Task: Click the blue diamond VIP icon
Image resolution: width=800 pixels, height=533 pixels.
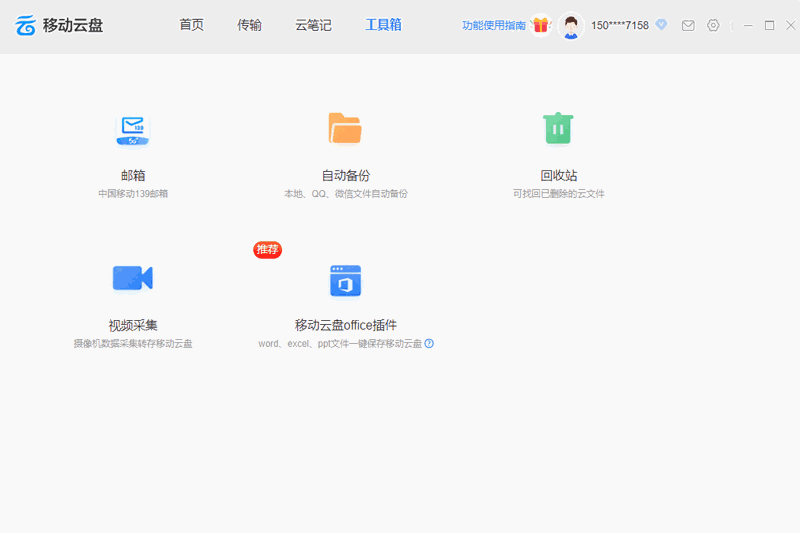Action: [661, 25]
